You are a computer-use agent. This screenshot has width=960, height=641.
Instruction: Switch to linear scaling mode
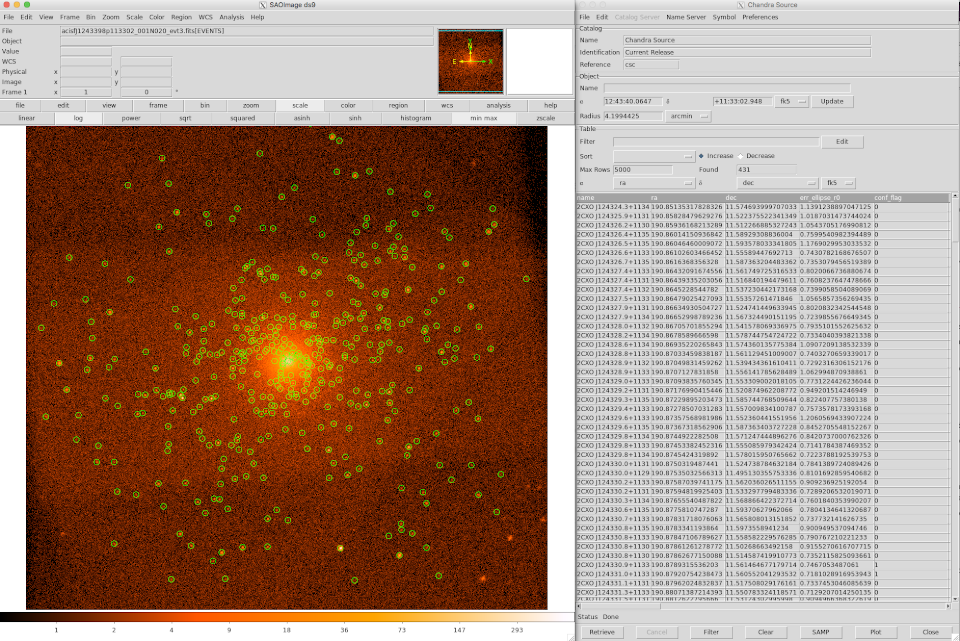26,118
